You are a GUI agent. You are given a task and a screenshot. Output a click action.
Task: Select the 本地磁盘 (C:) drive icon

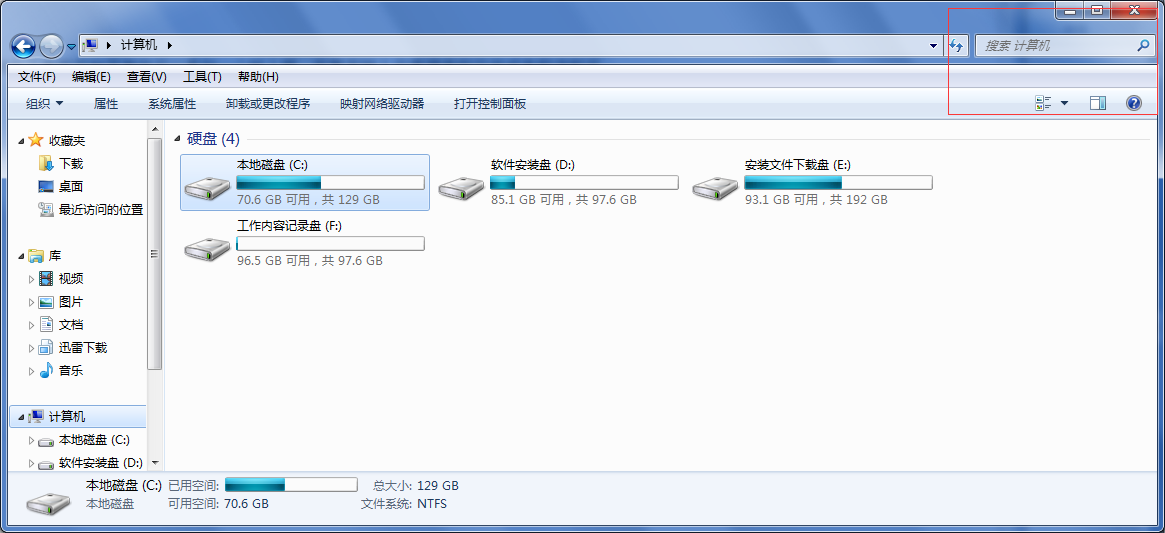click(x=208, y=187)
